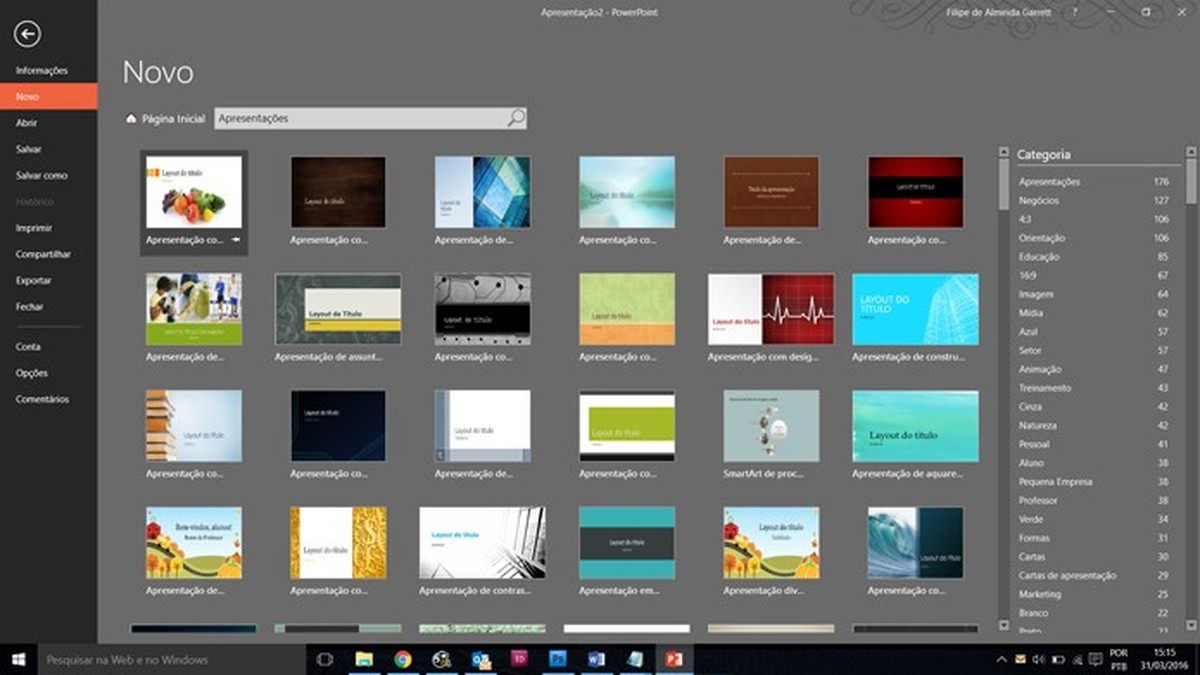Open Photoshop from the taskbar
Screen dimensions: 1200x675
click(556, 659)
